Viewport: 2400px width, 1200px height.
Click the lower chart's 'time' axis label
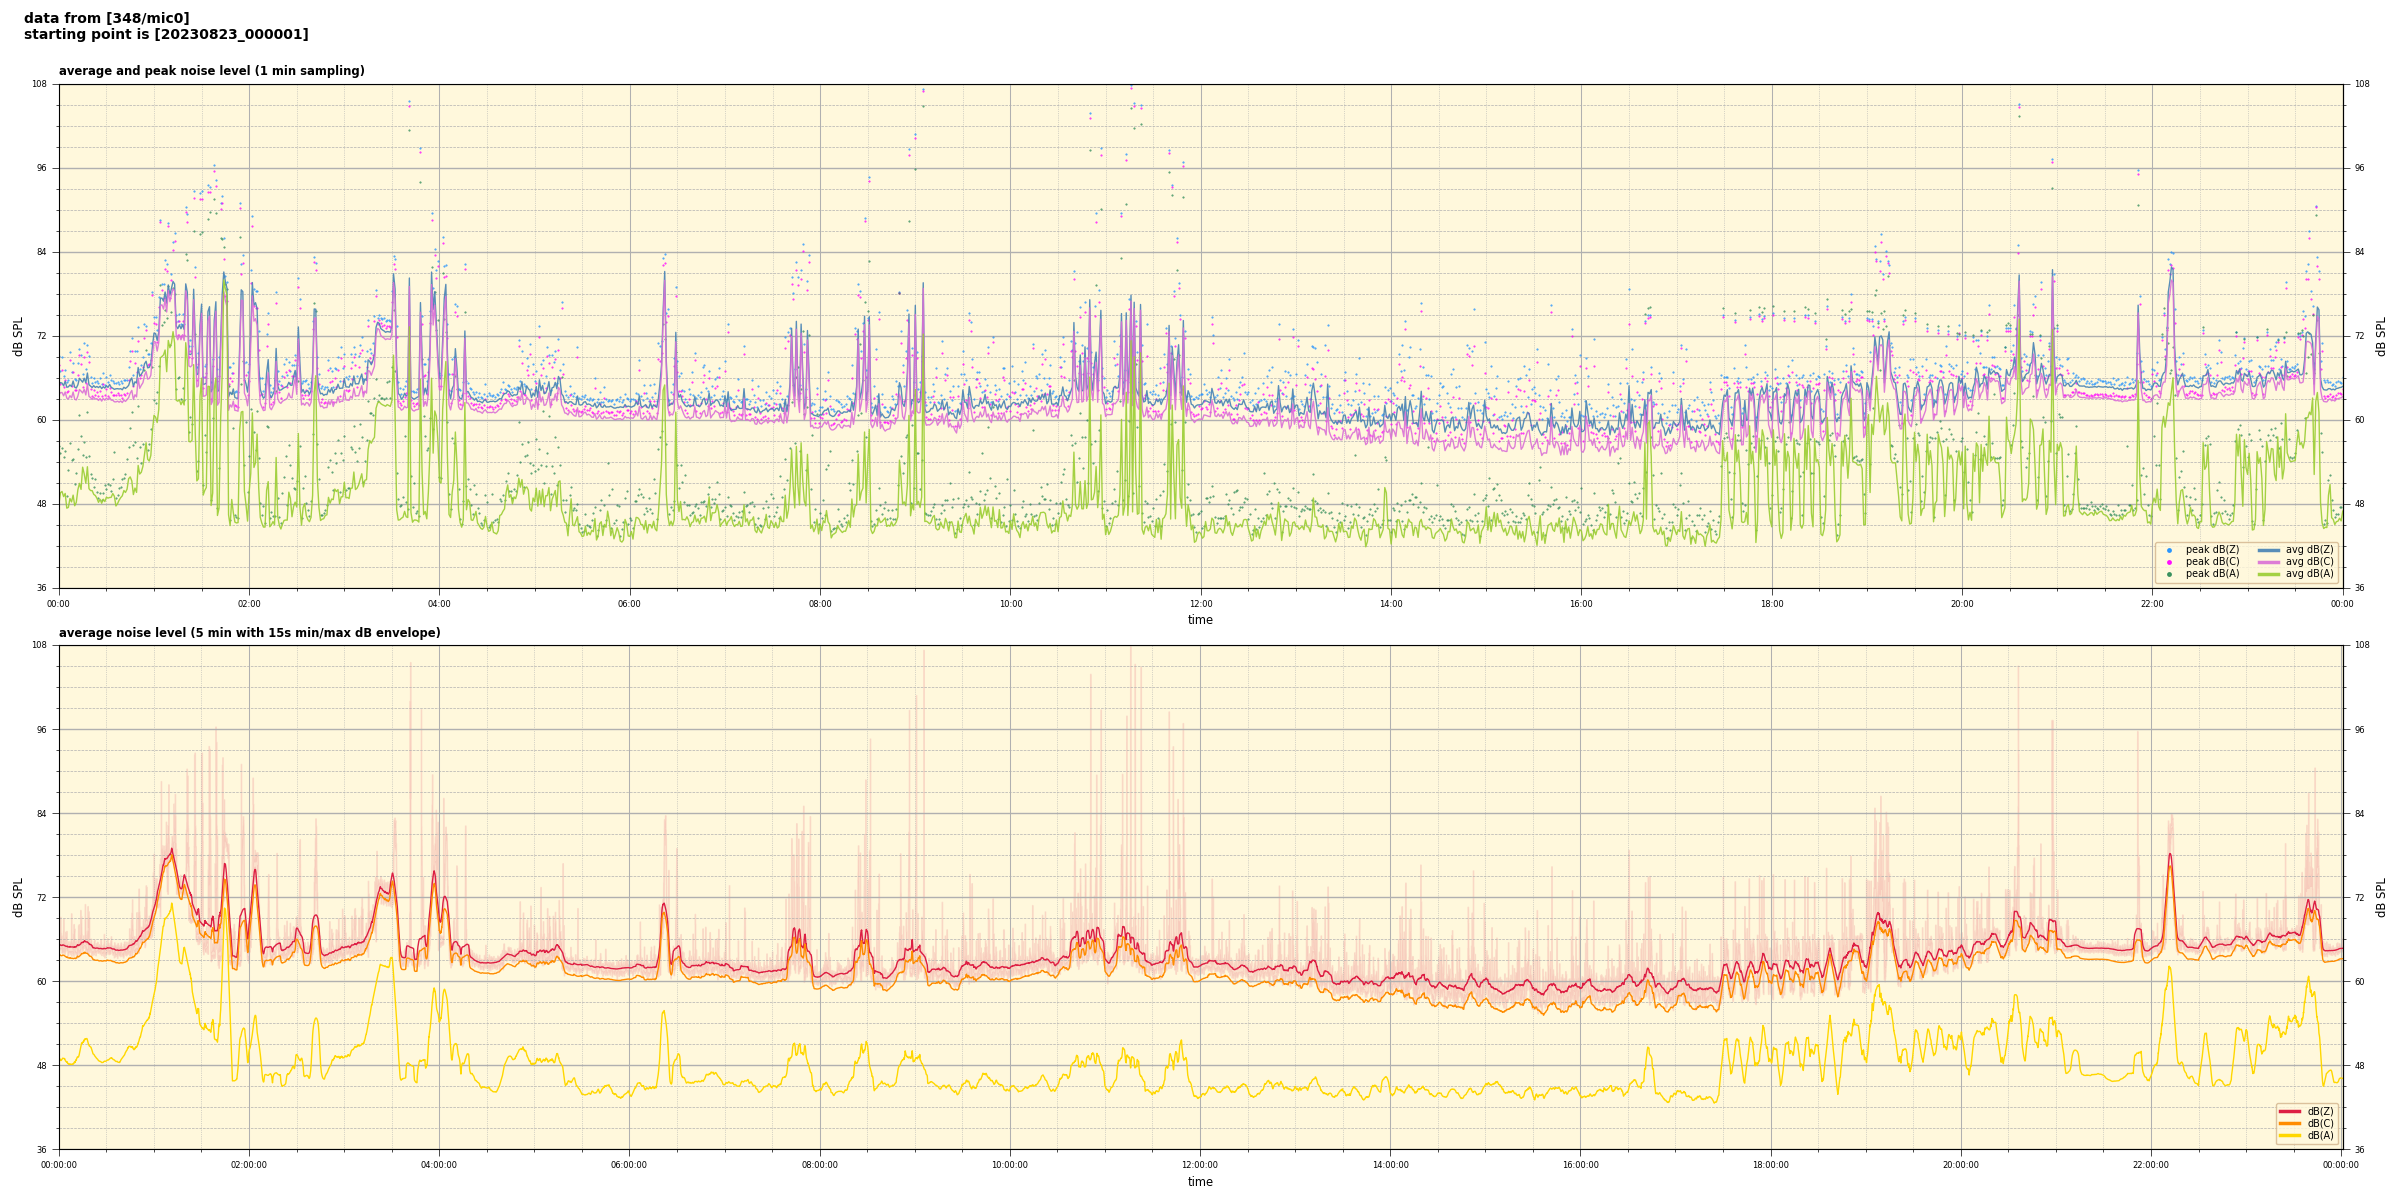[x=1200, y=1182]
